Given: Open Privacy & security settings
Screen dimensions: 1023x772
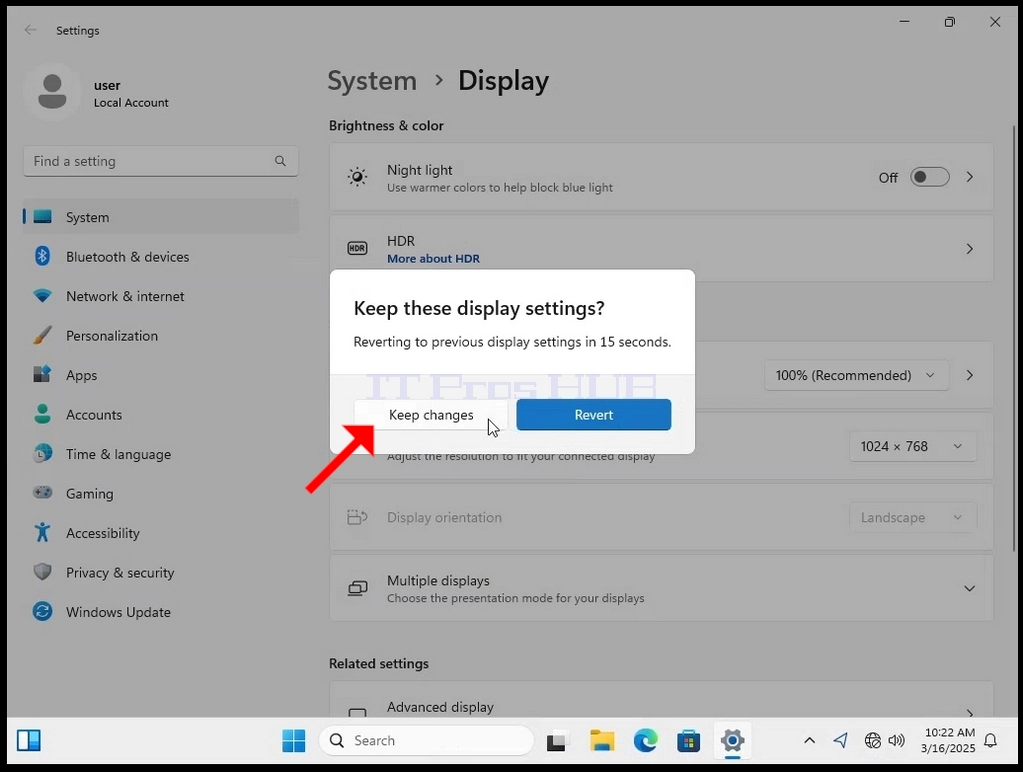Looking at the screenshot, I should tap(160, 572).
